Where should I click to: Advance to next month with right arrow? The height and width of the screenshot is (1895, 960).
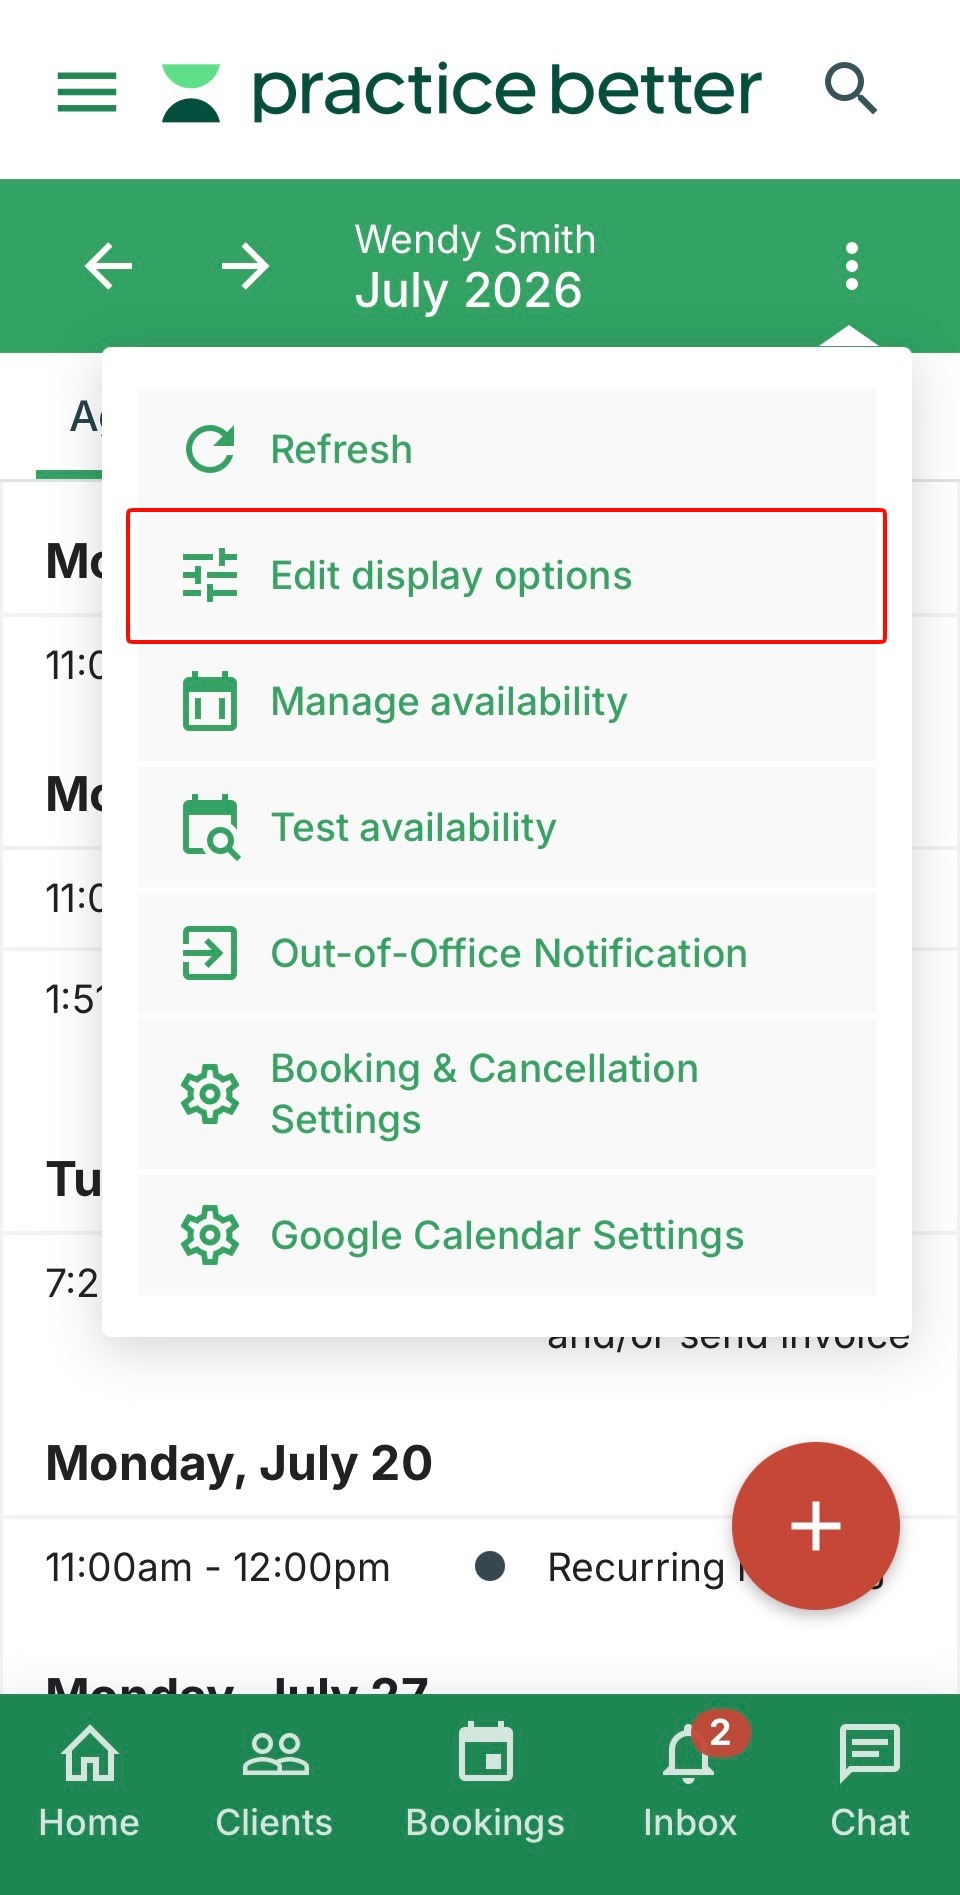245,266
